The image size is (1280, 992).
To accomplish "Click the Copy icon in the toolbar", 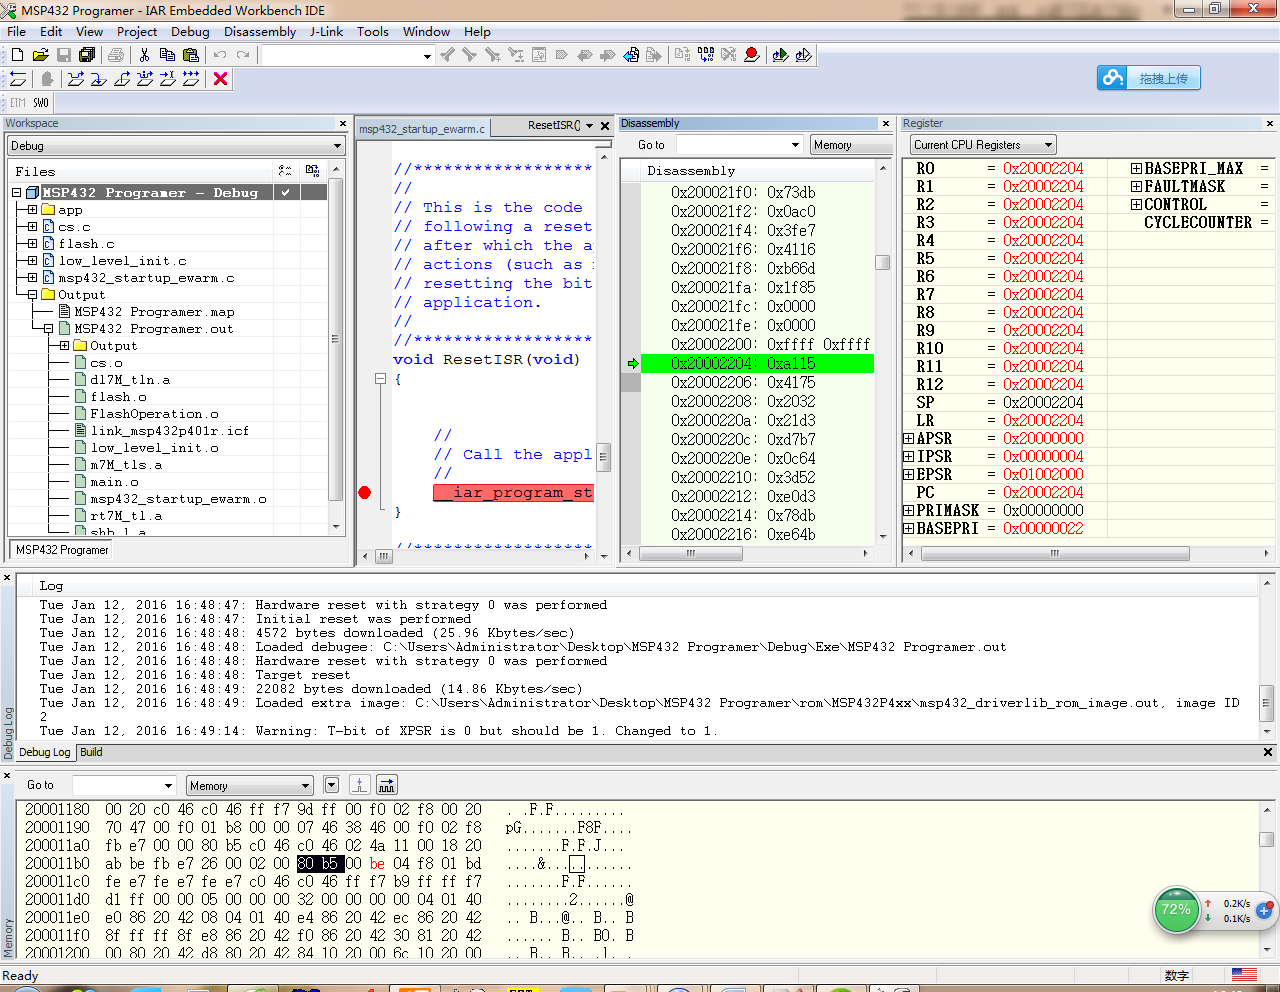I will (x=167, y=55).
